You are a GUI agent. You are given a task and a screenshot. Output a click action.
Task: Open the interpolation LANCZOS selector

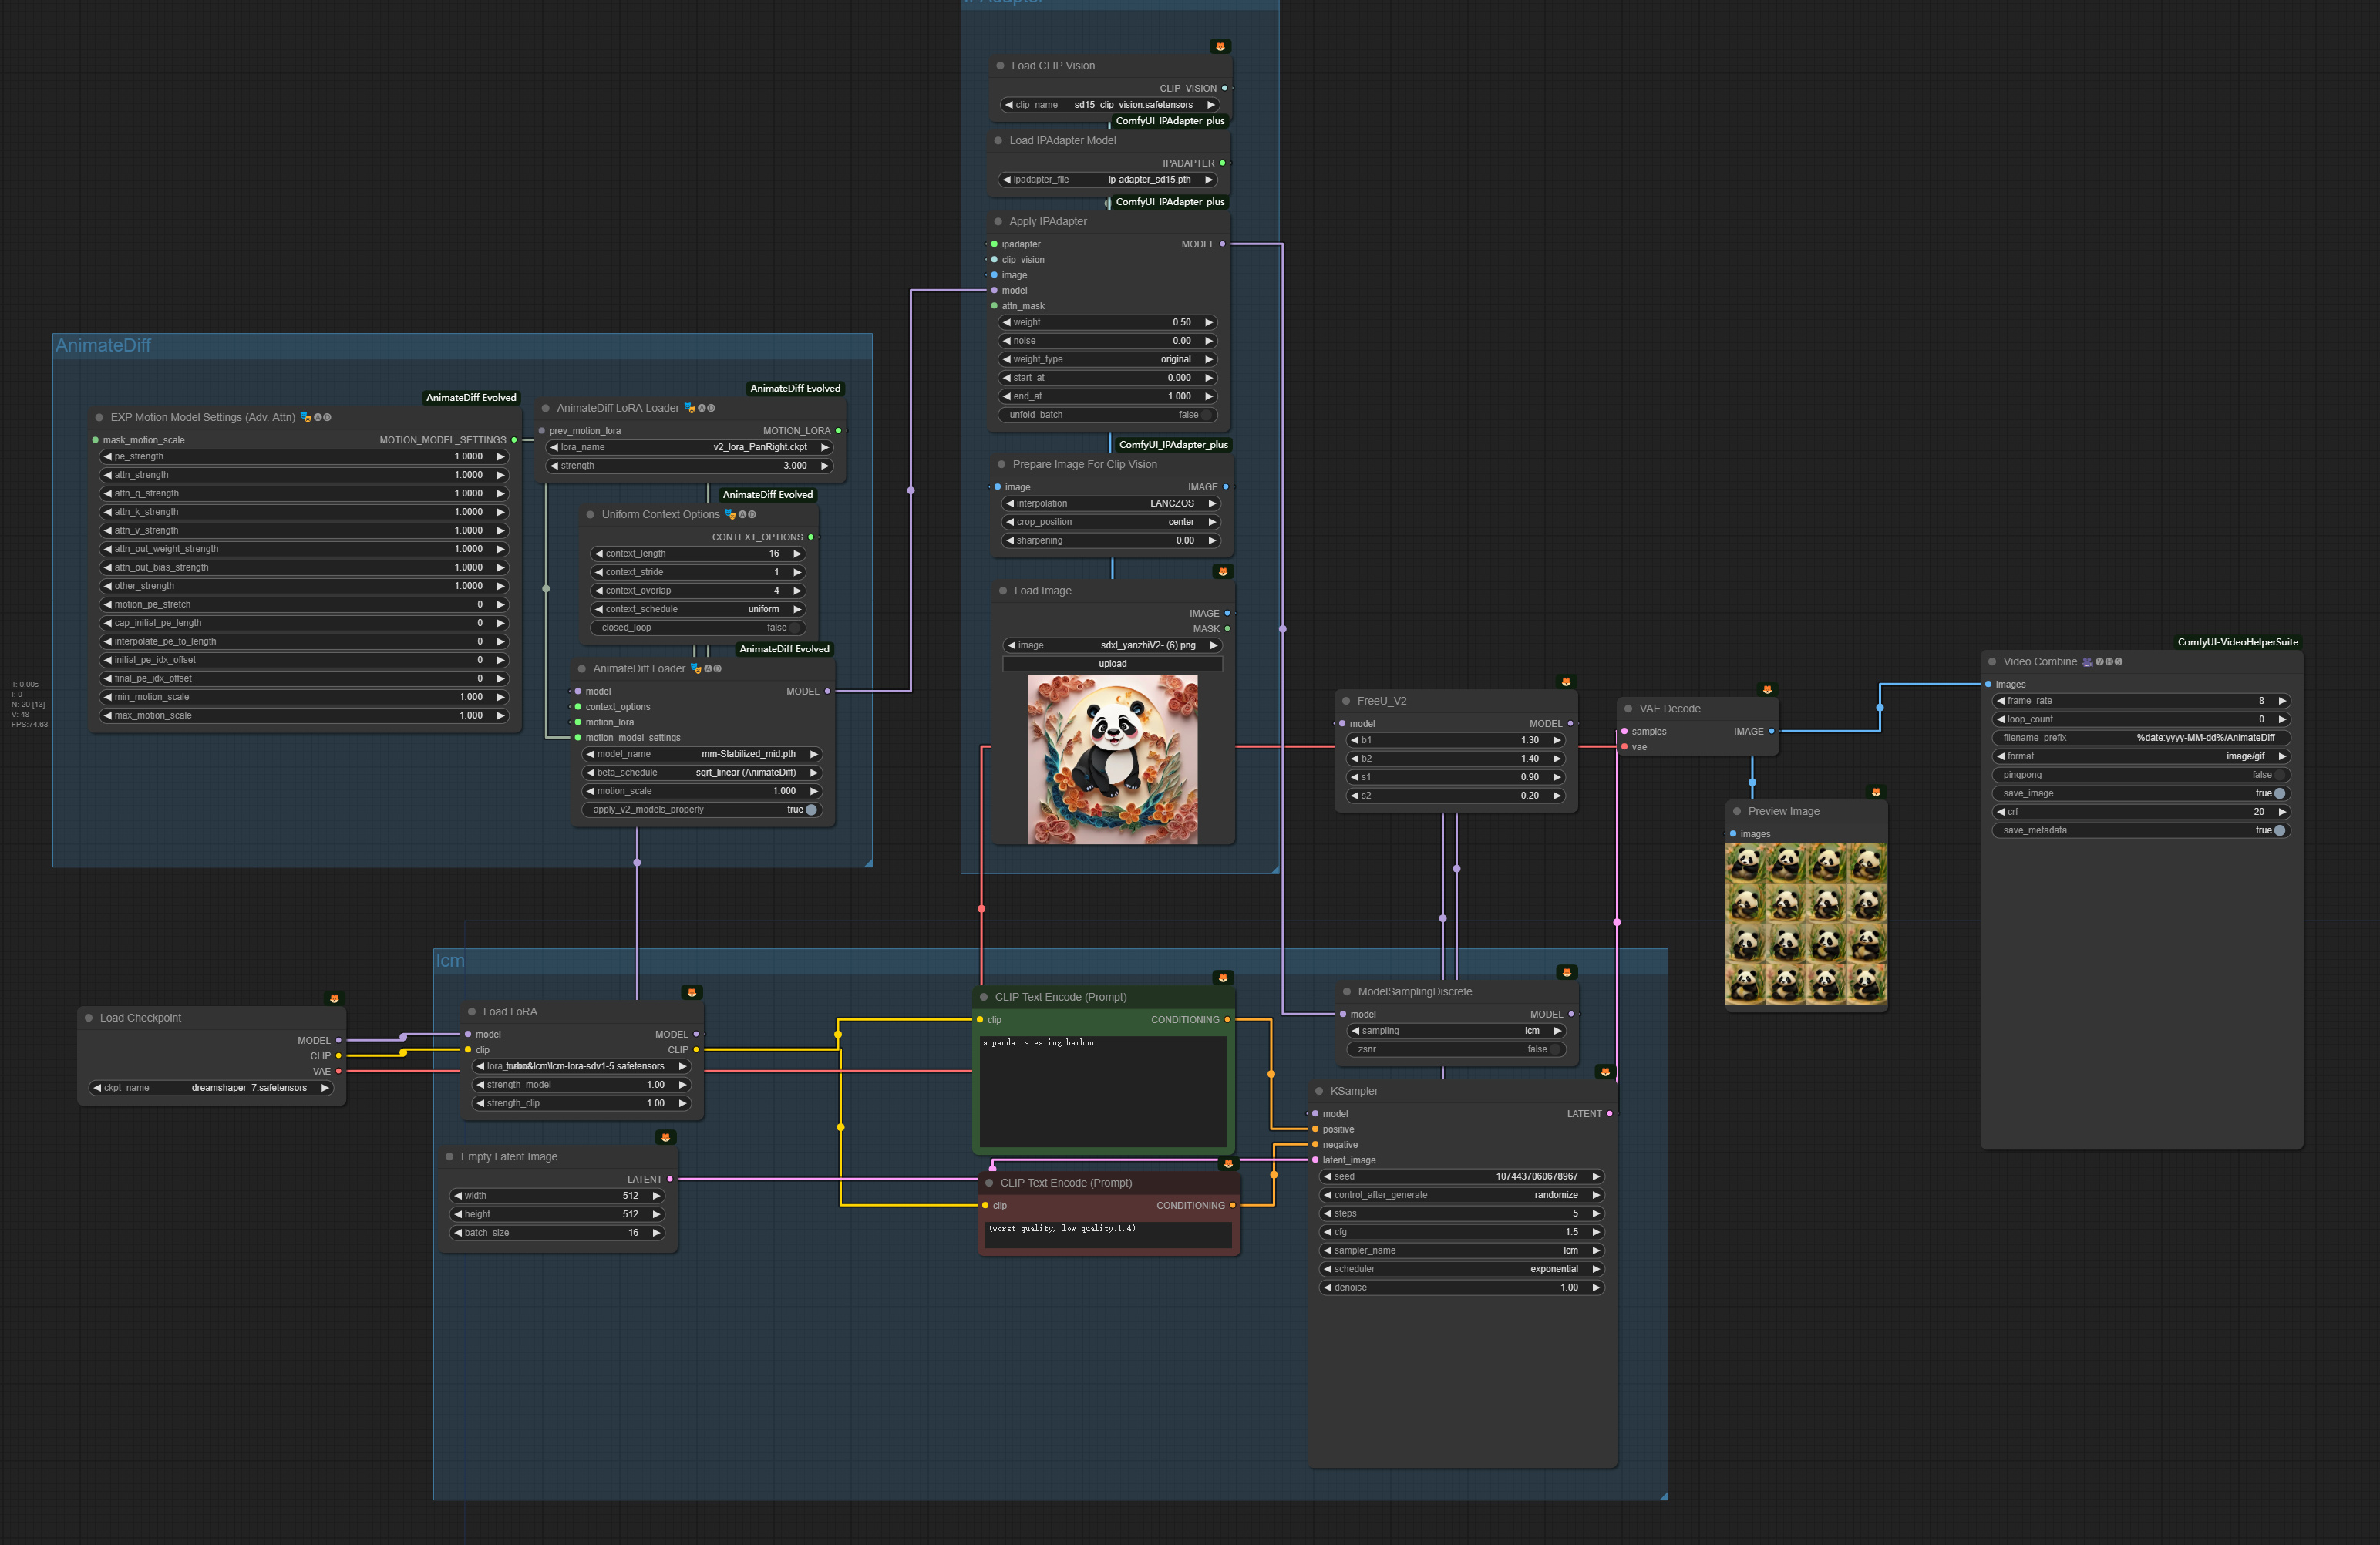pos(1111,503)
